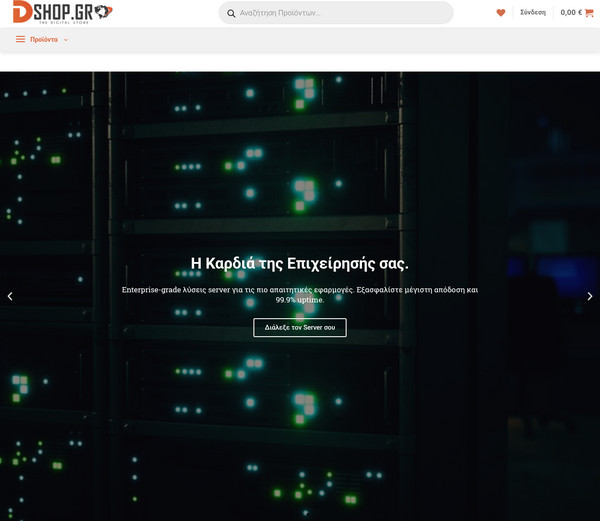Open the Προϊόντα menu
The height and width of the screenshot is (521, 600).
pyautogui.click(x=44, y=39)
